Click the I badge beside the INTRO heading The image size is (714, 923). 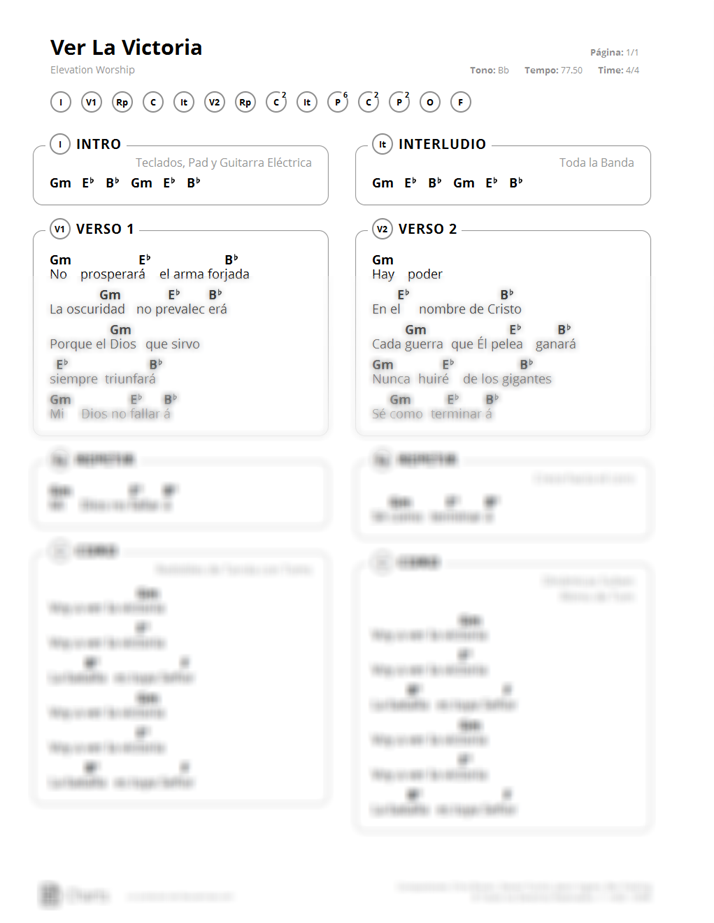tap(60, 144)
